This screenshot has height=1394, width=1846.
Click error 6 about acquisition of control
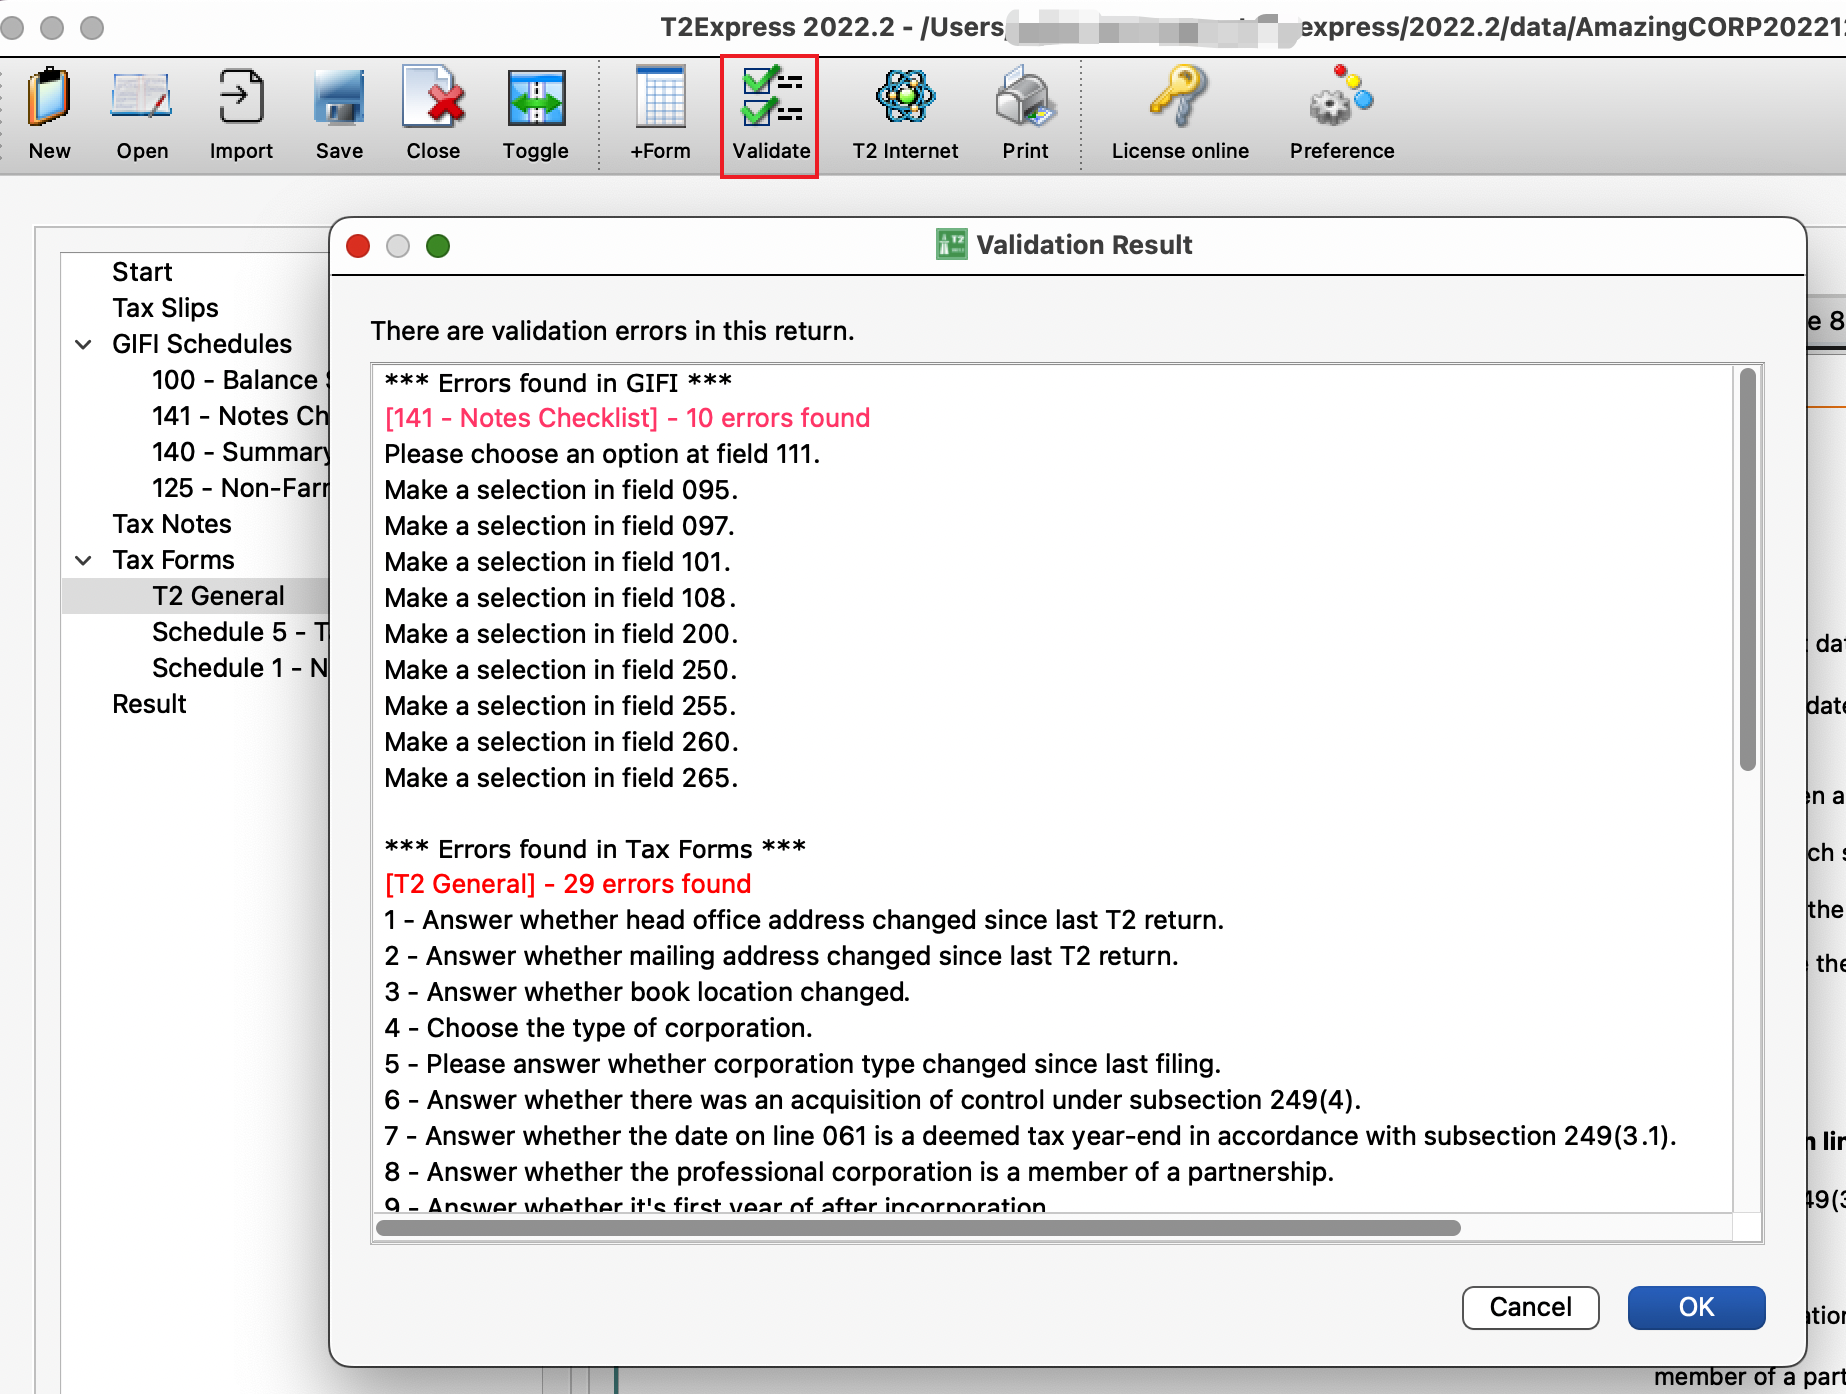coord(873,1100)
